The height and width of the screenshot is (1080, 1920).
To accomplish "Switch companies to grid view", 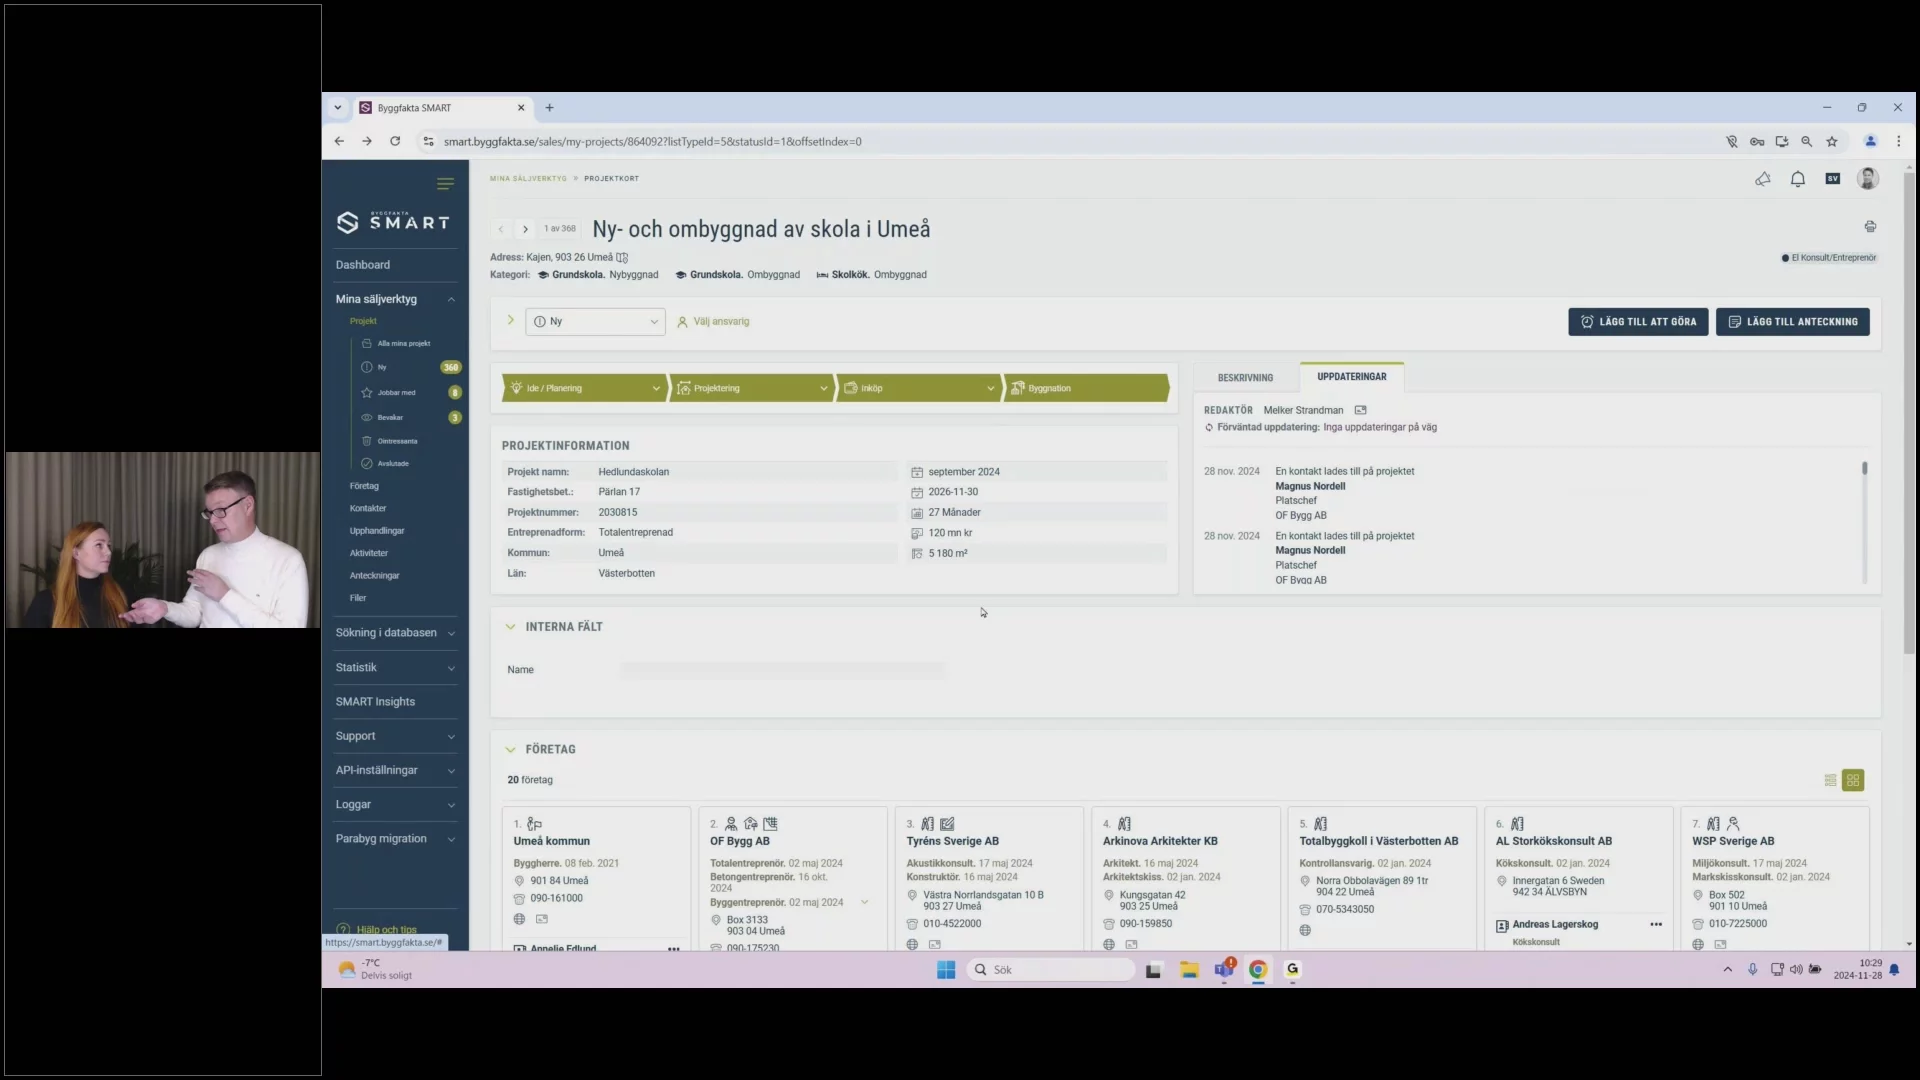I will pos(1853,780).
